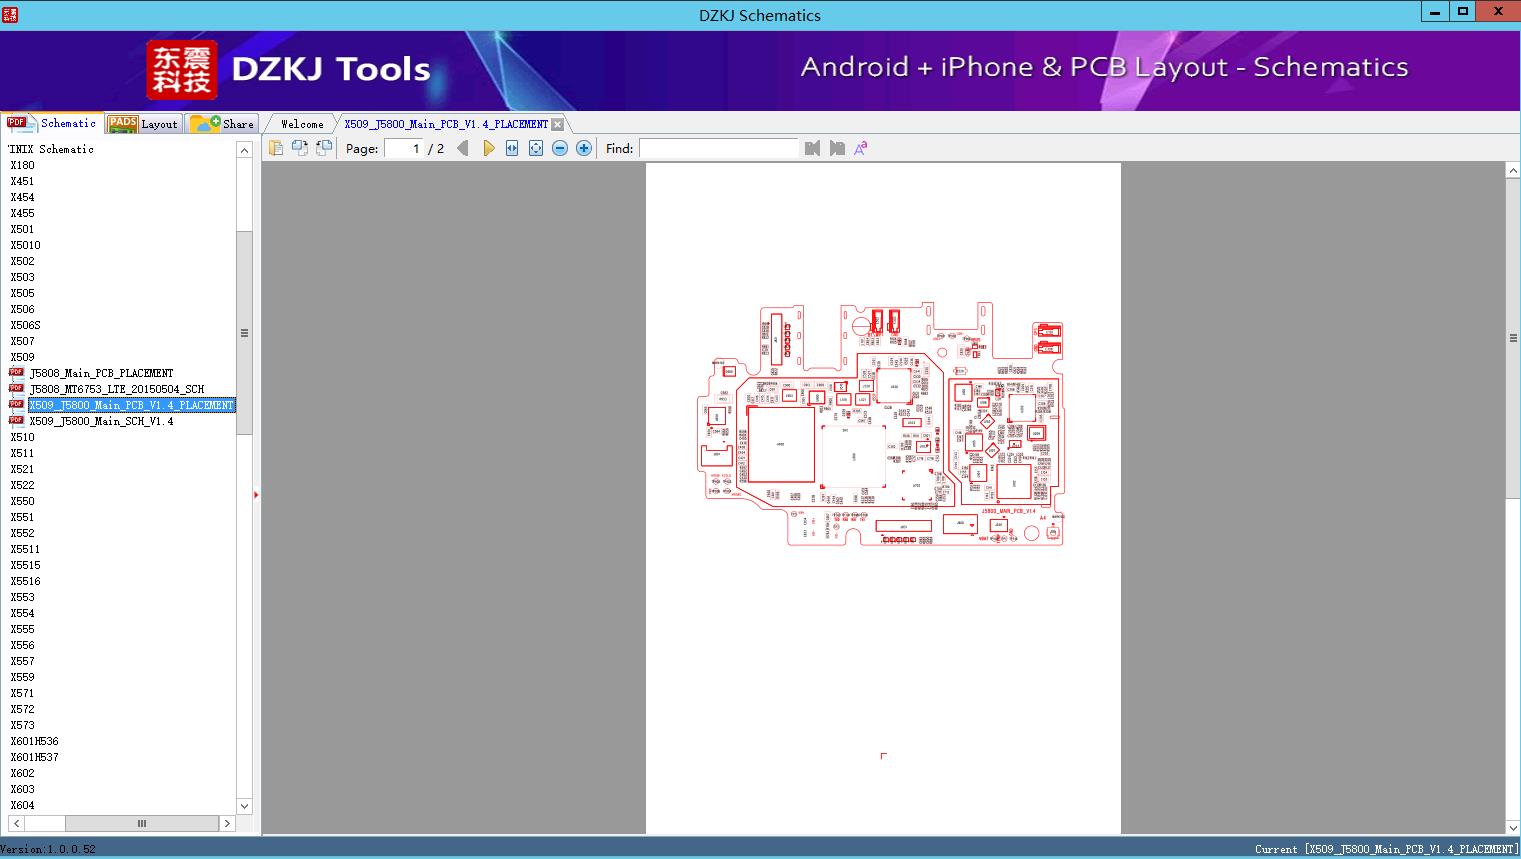Collapse the left panel with red splitter arrow
Viewport: 1521px width, 859px height.
[256, 494]
